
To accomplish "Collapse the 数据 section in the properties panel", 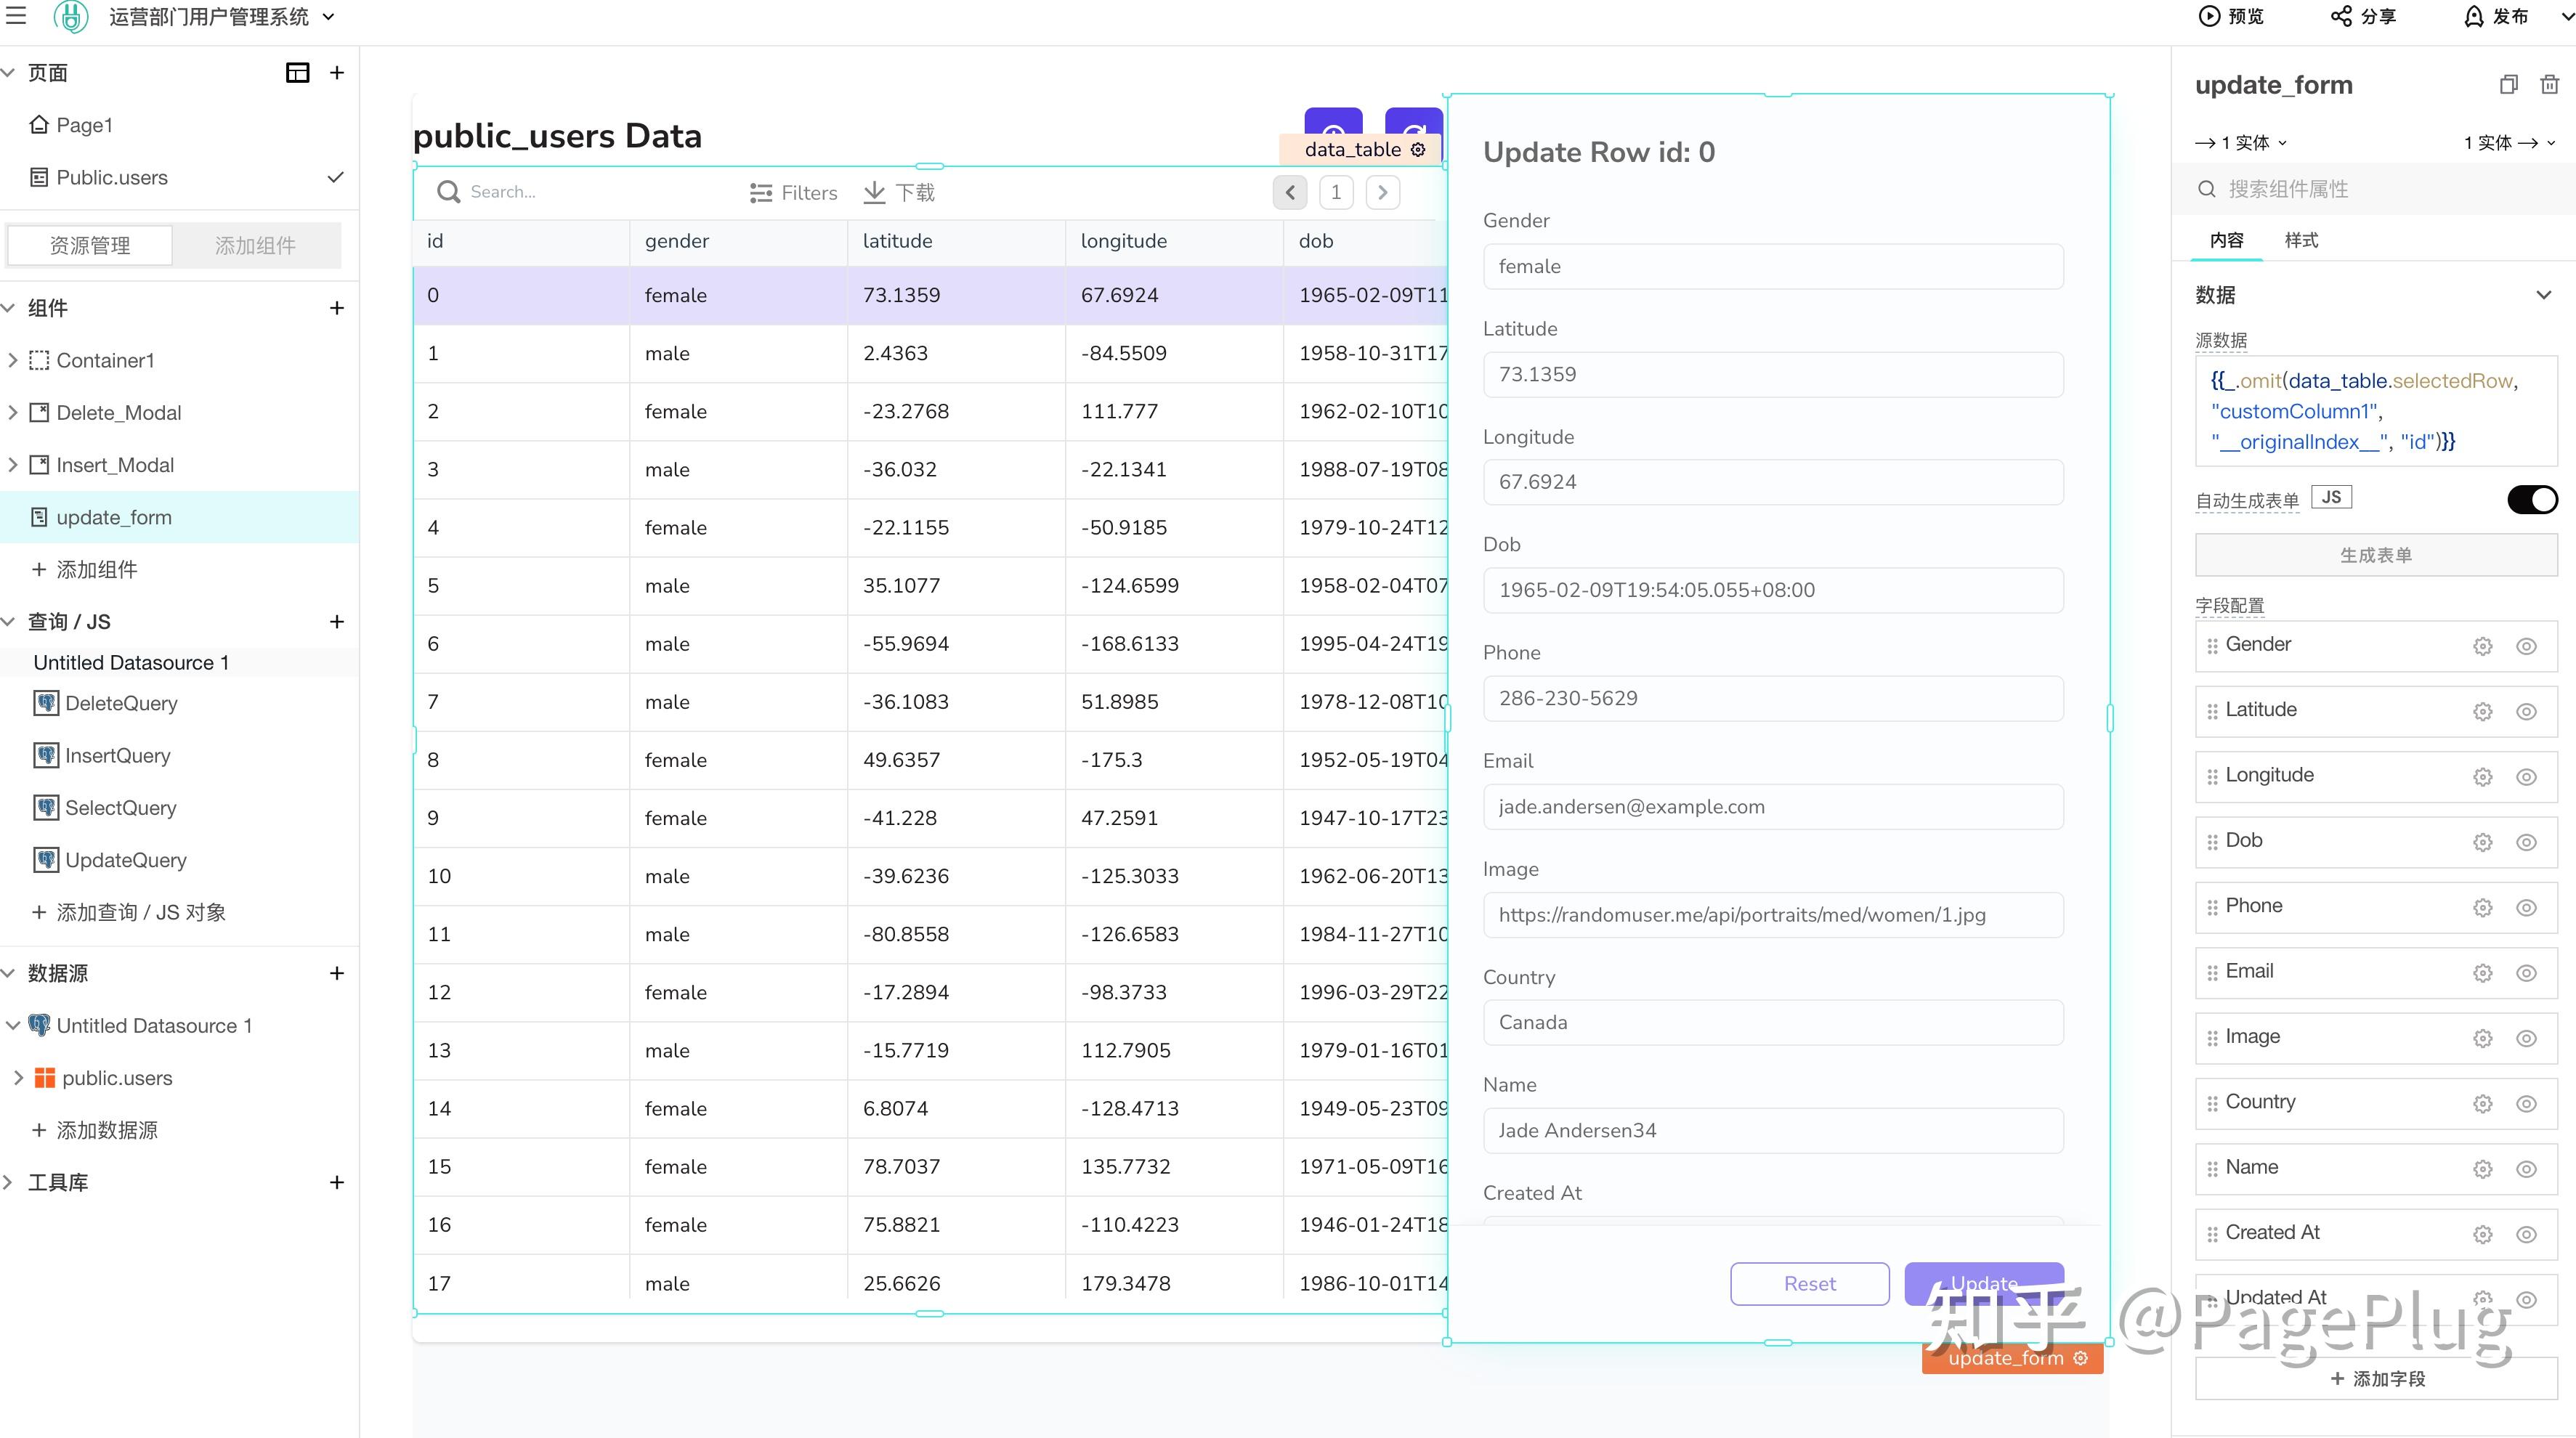I will pos(2543,295).
